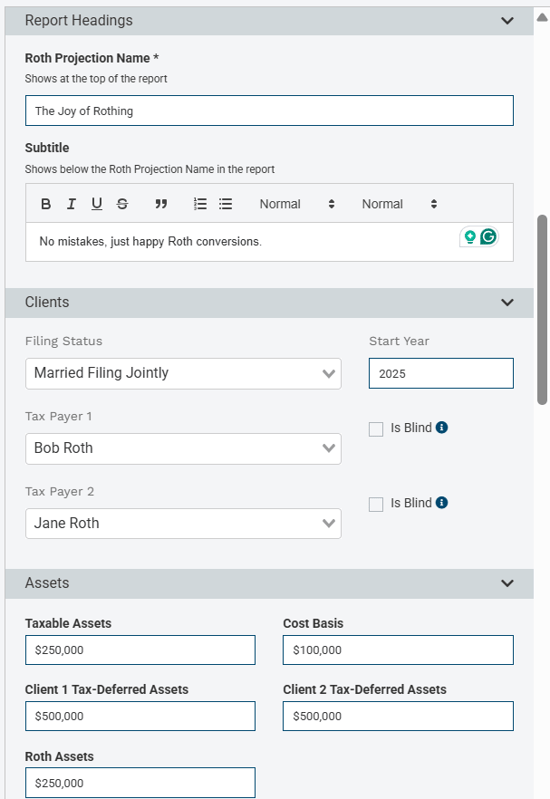Click the Clients section title

(47, 302)
